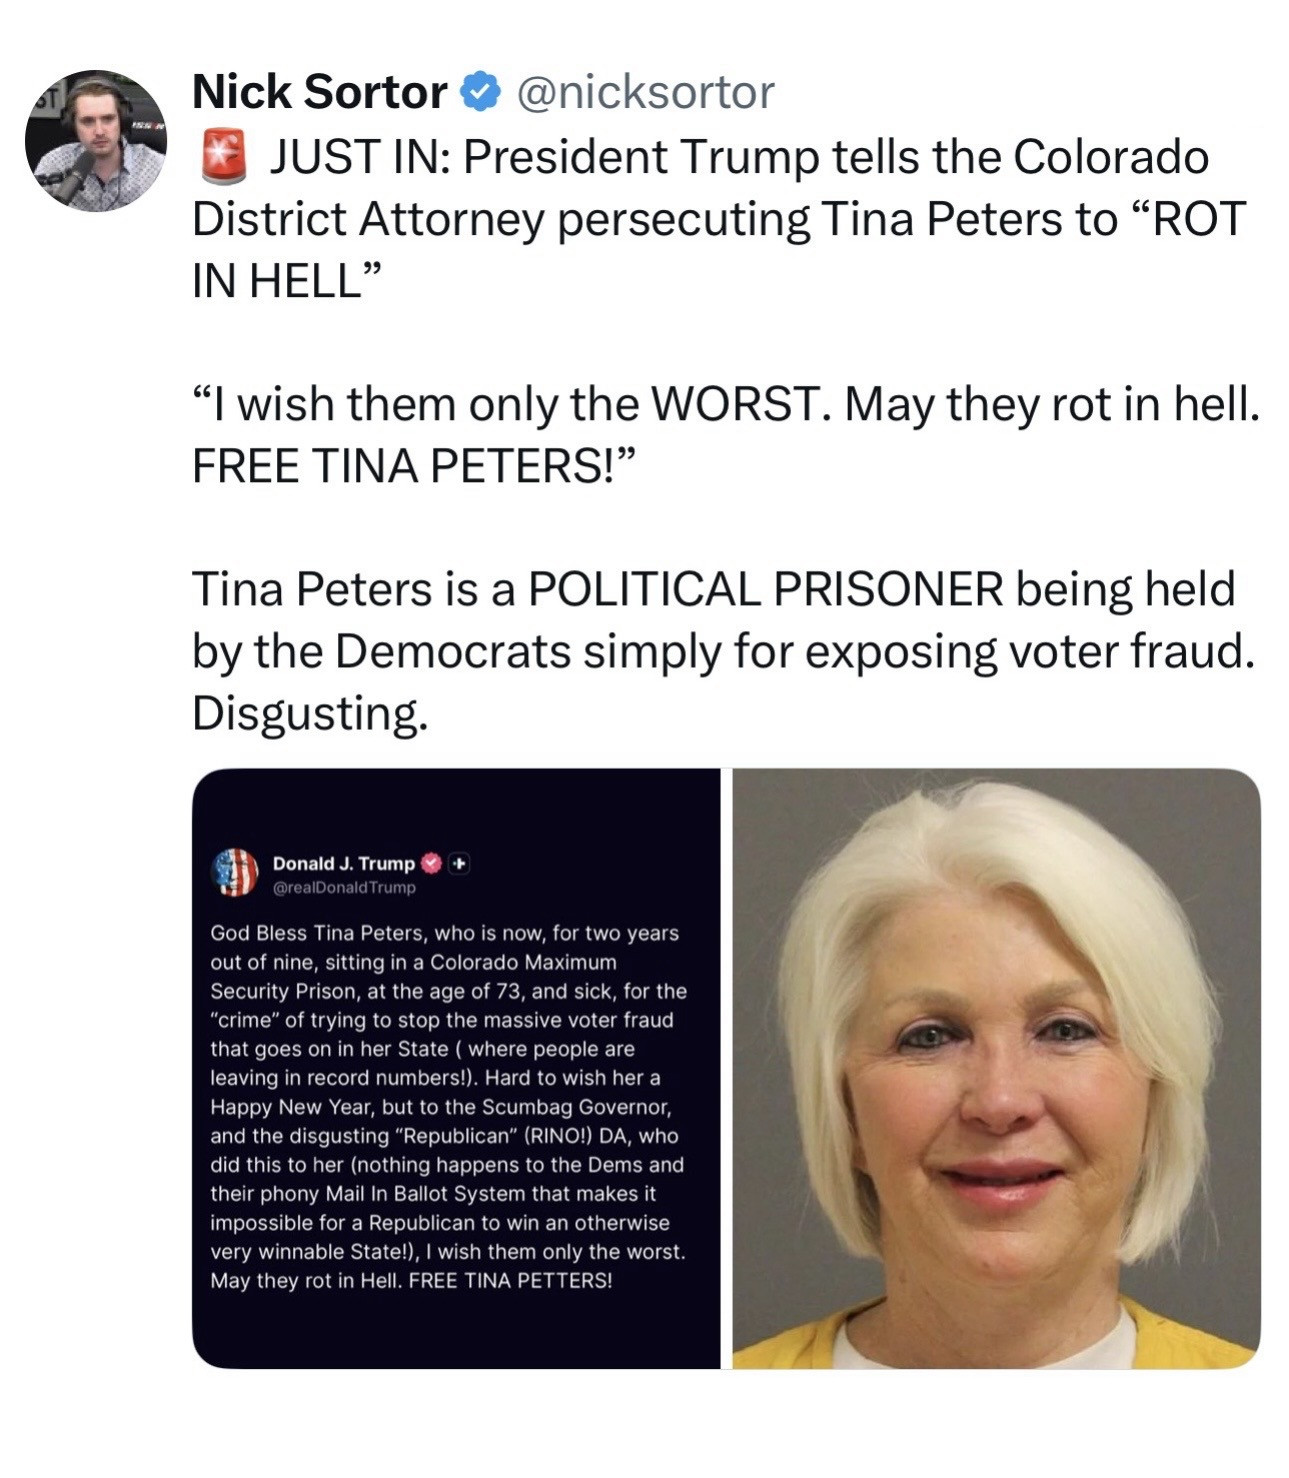The image size is (1289, 1478).
Task: Click Donald J. Trump's flag avatar
Action: [x=235, y=872]
